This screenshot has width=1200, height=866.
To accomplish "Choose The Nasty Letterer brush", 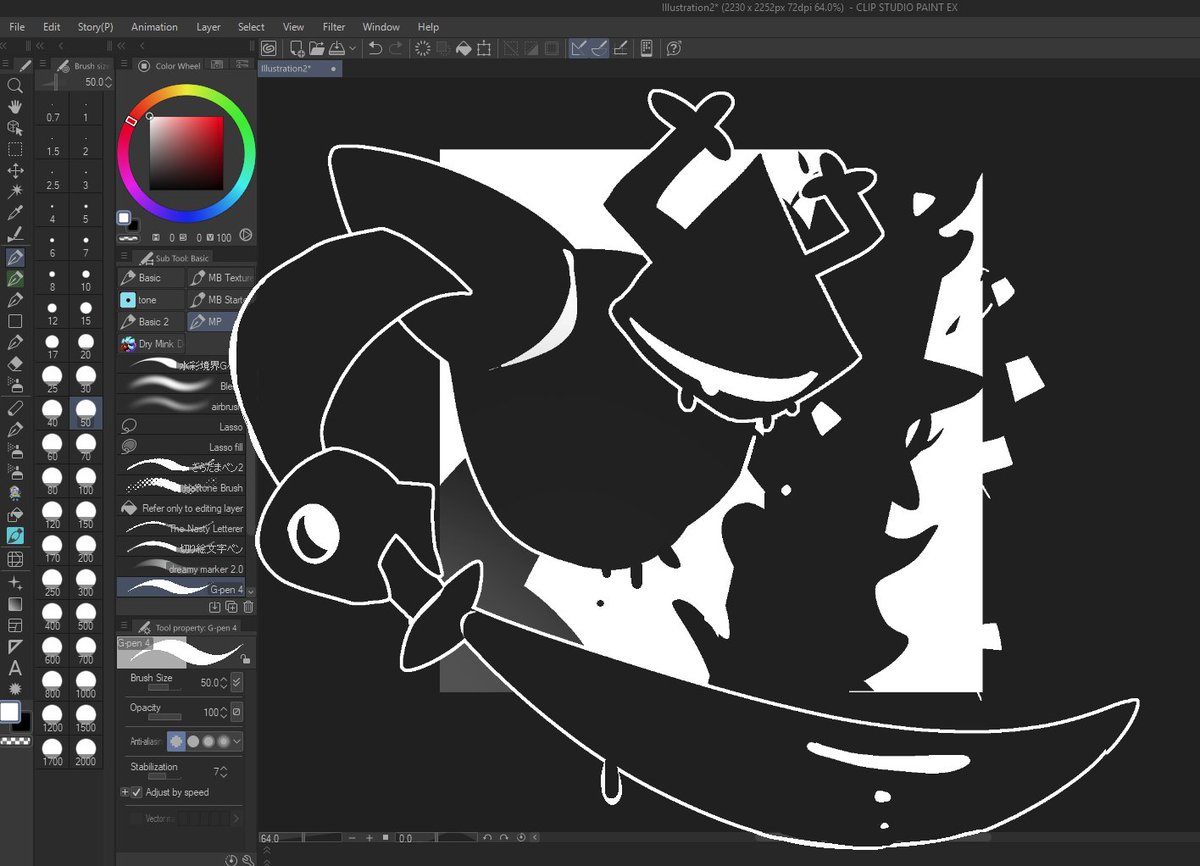I will tap(181, 528).
